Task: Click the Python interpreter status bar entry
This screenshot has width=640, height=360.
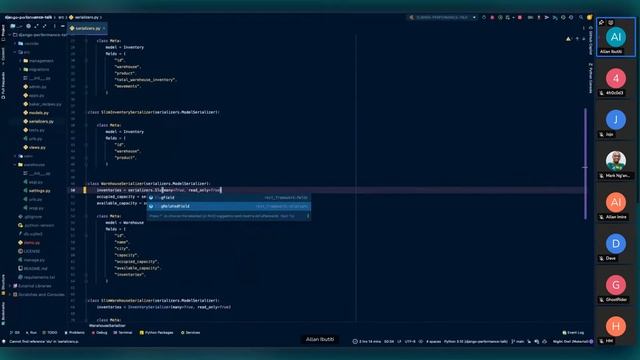Action: coord(476,342)
